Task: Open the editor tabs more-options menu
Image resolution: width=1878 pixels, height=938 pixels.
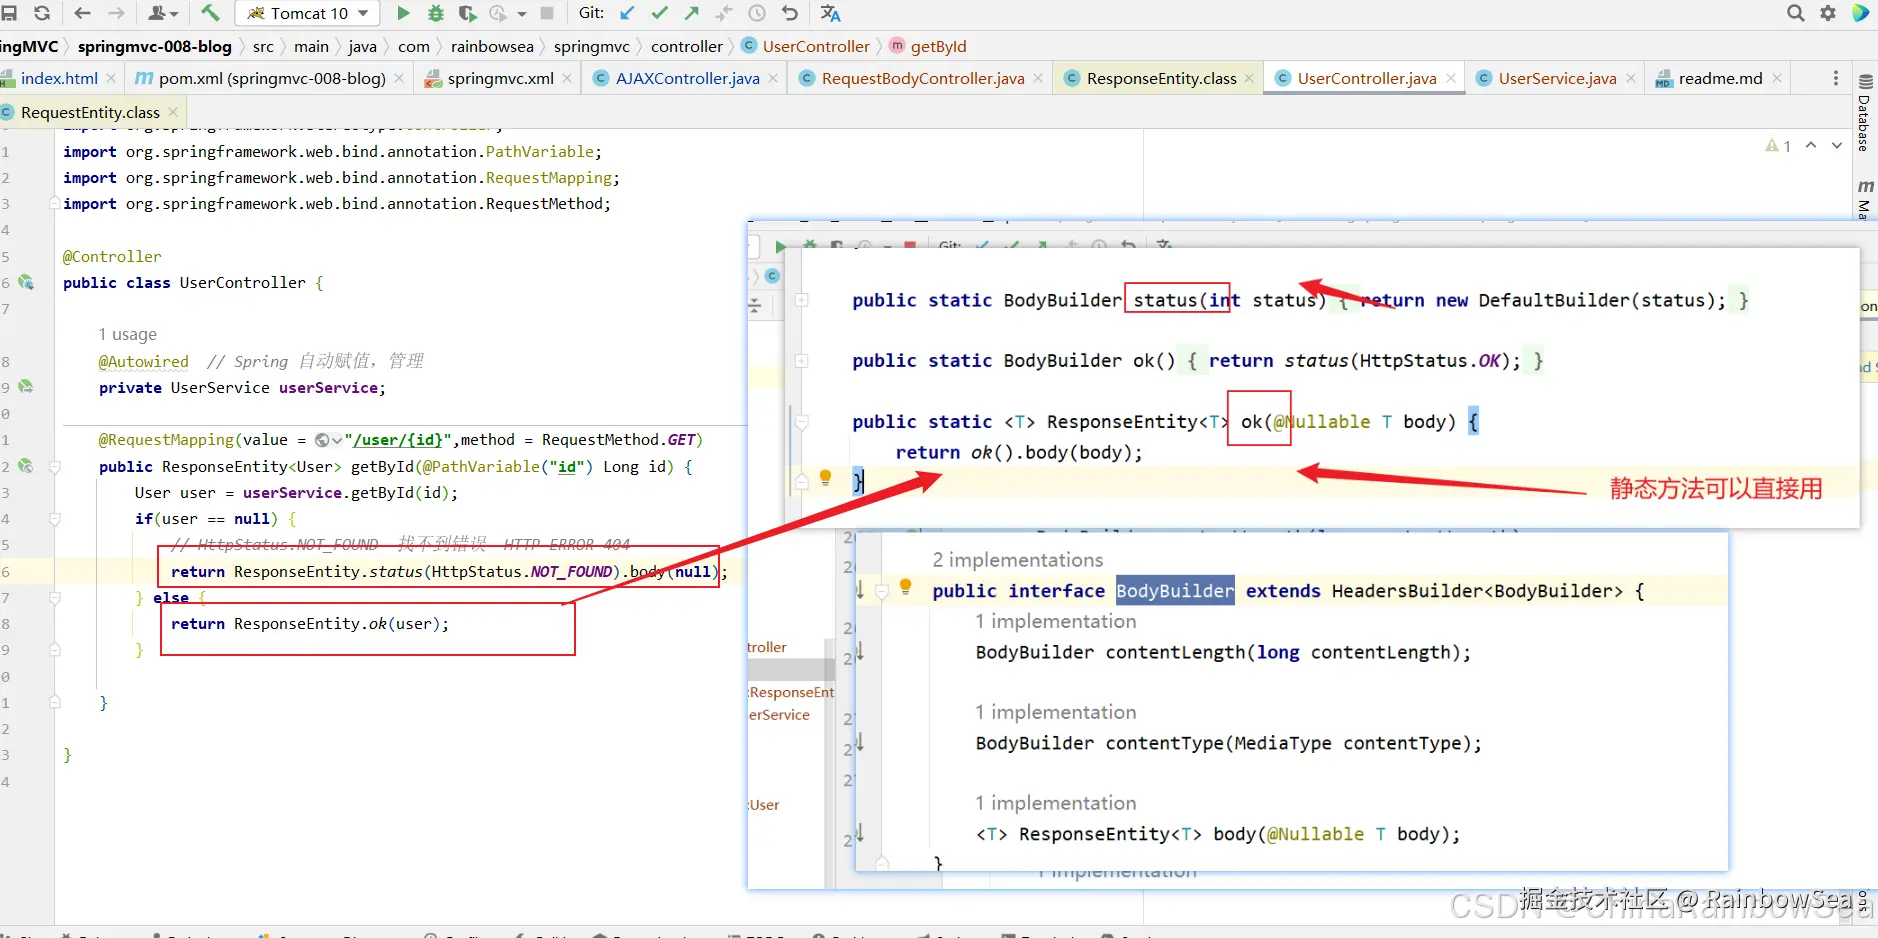Action: coord(1835,78)
